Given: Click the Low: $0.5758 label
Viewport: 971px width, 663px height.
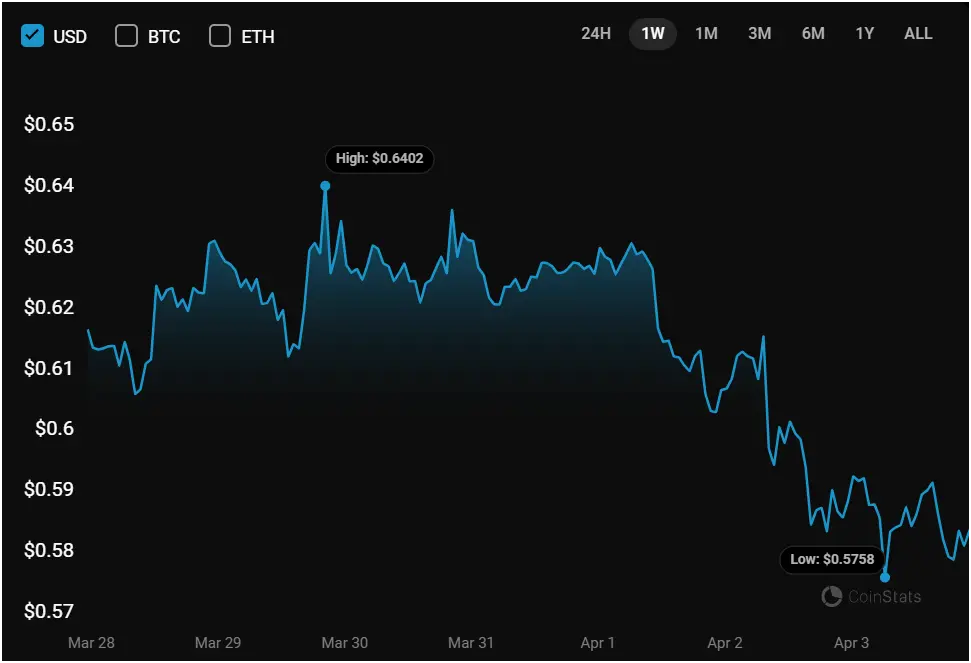Looking at the screenshot, I should 832,560.
